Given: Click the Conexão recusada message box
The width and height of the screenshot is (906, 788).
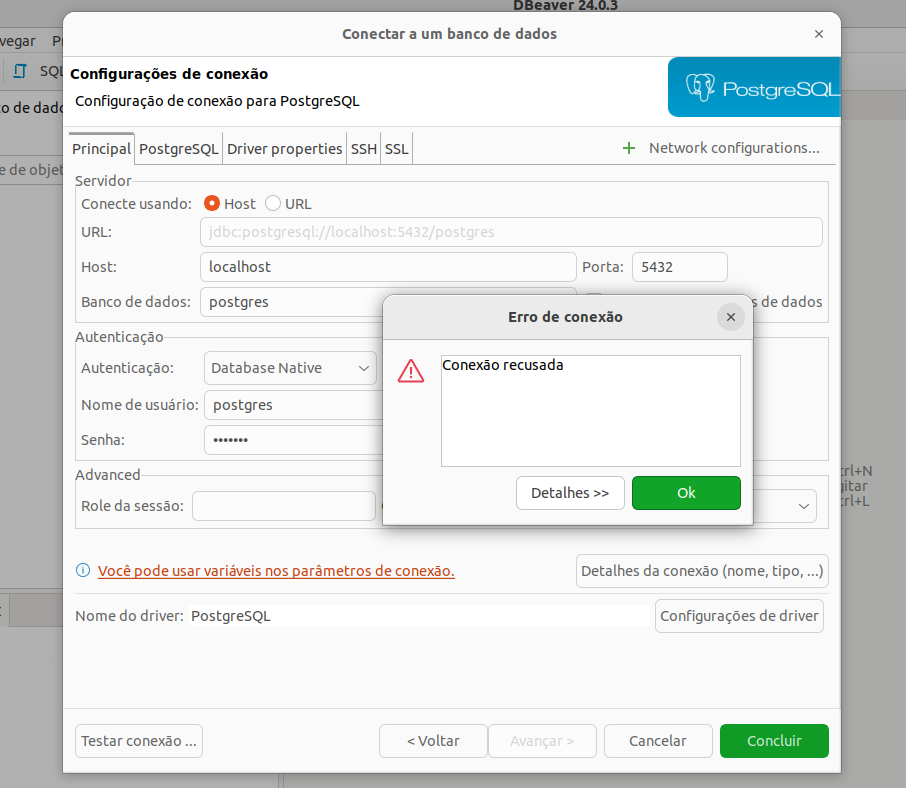Looking at the screenshot, I should (x=591, y=411).
